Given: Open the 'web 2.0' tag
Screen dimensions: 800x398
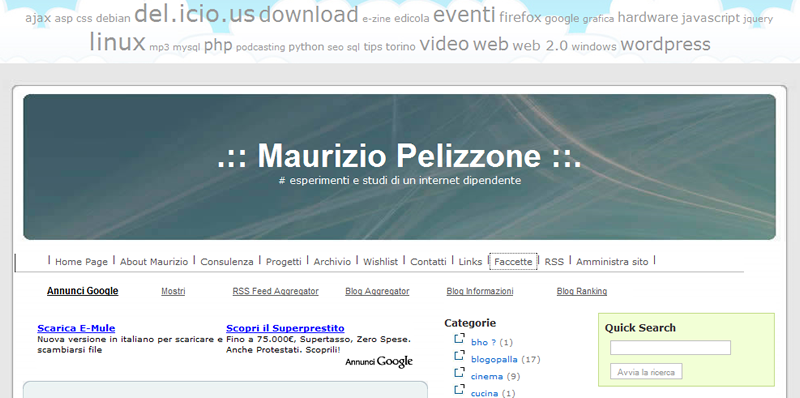Looking at the screenshot, I should [x=540, y=46].
